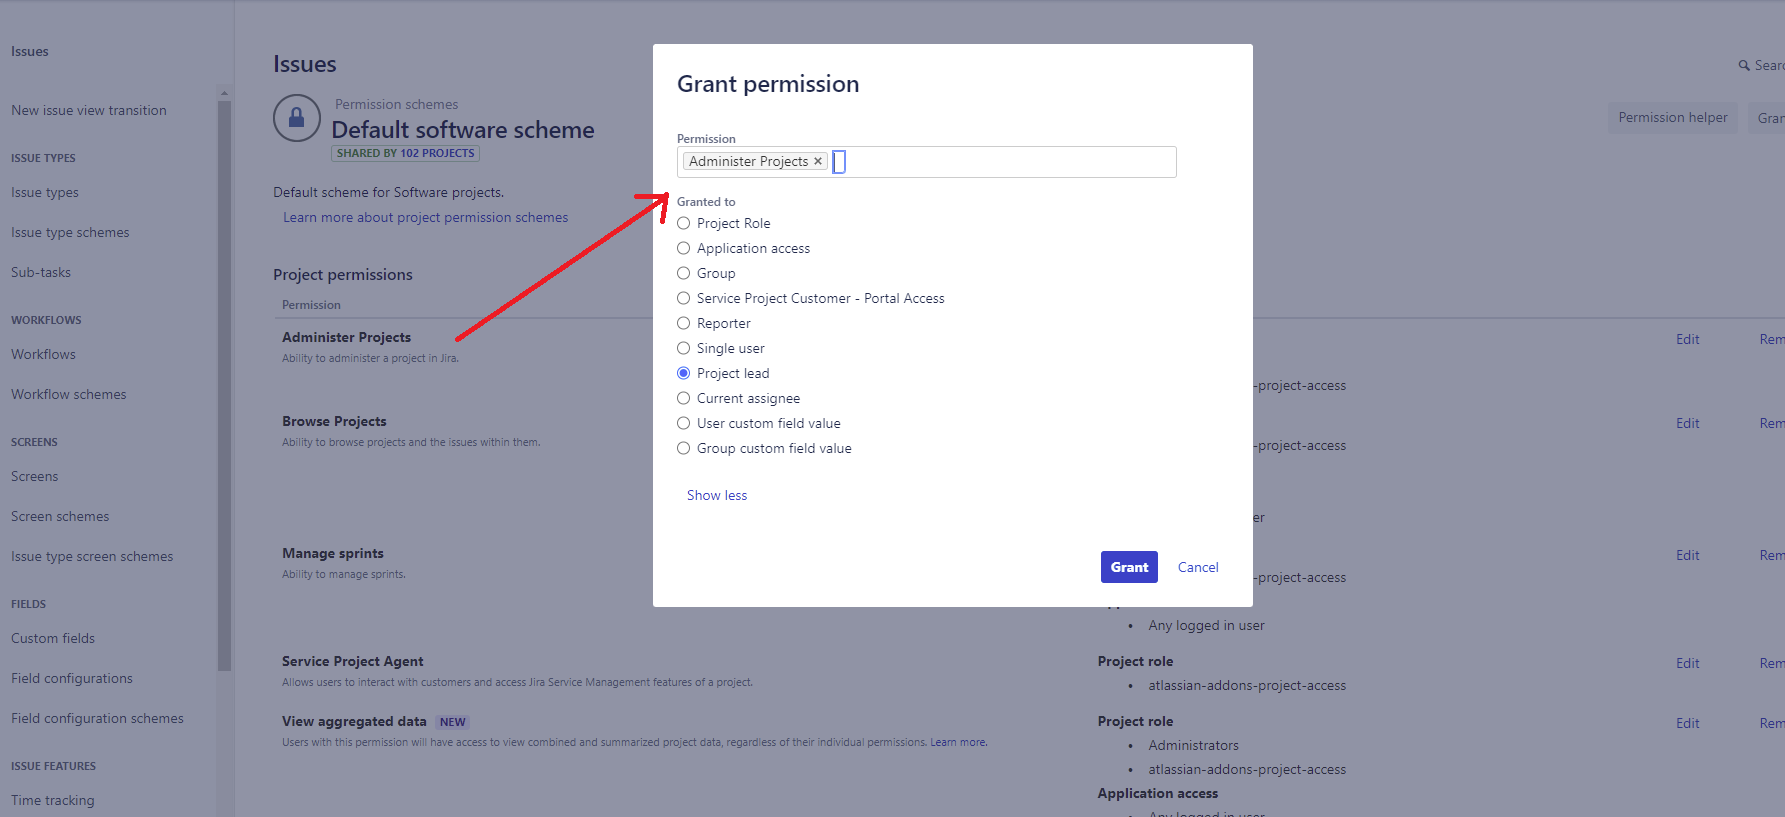
Task: Click Learn more beside View aggregated data description
Action: (x=957, y=741)
